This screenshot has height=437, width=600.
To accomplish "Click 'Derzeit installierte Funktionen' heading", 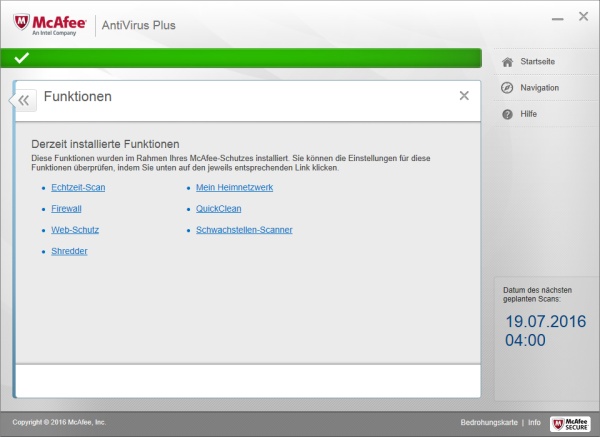I will pos(105,144).
